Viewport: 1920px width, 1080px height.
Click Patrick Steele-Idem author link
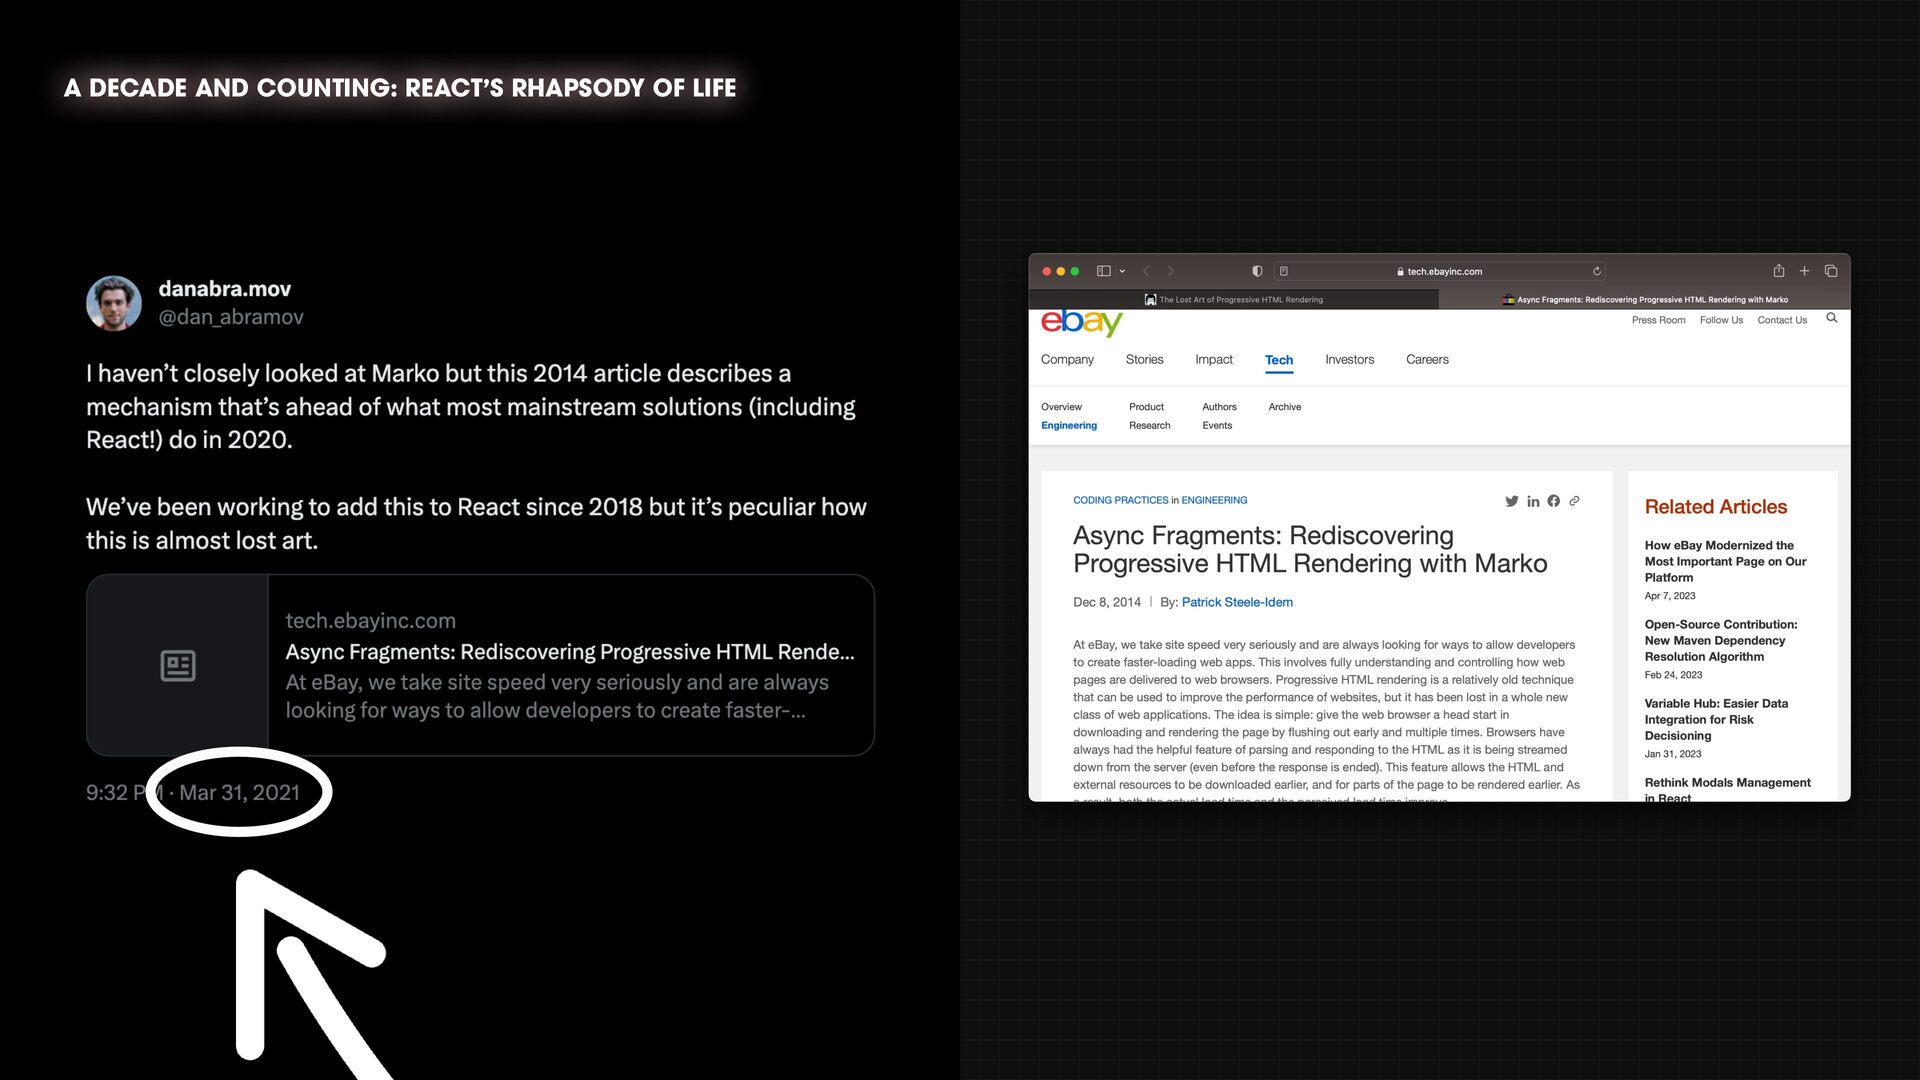[x=1237, y=602]
